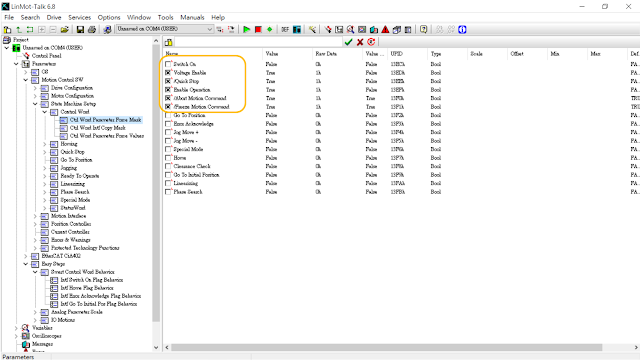Open the Tools menu
Viewport: 640px width, 360px height.
pos(165,18)
